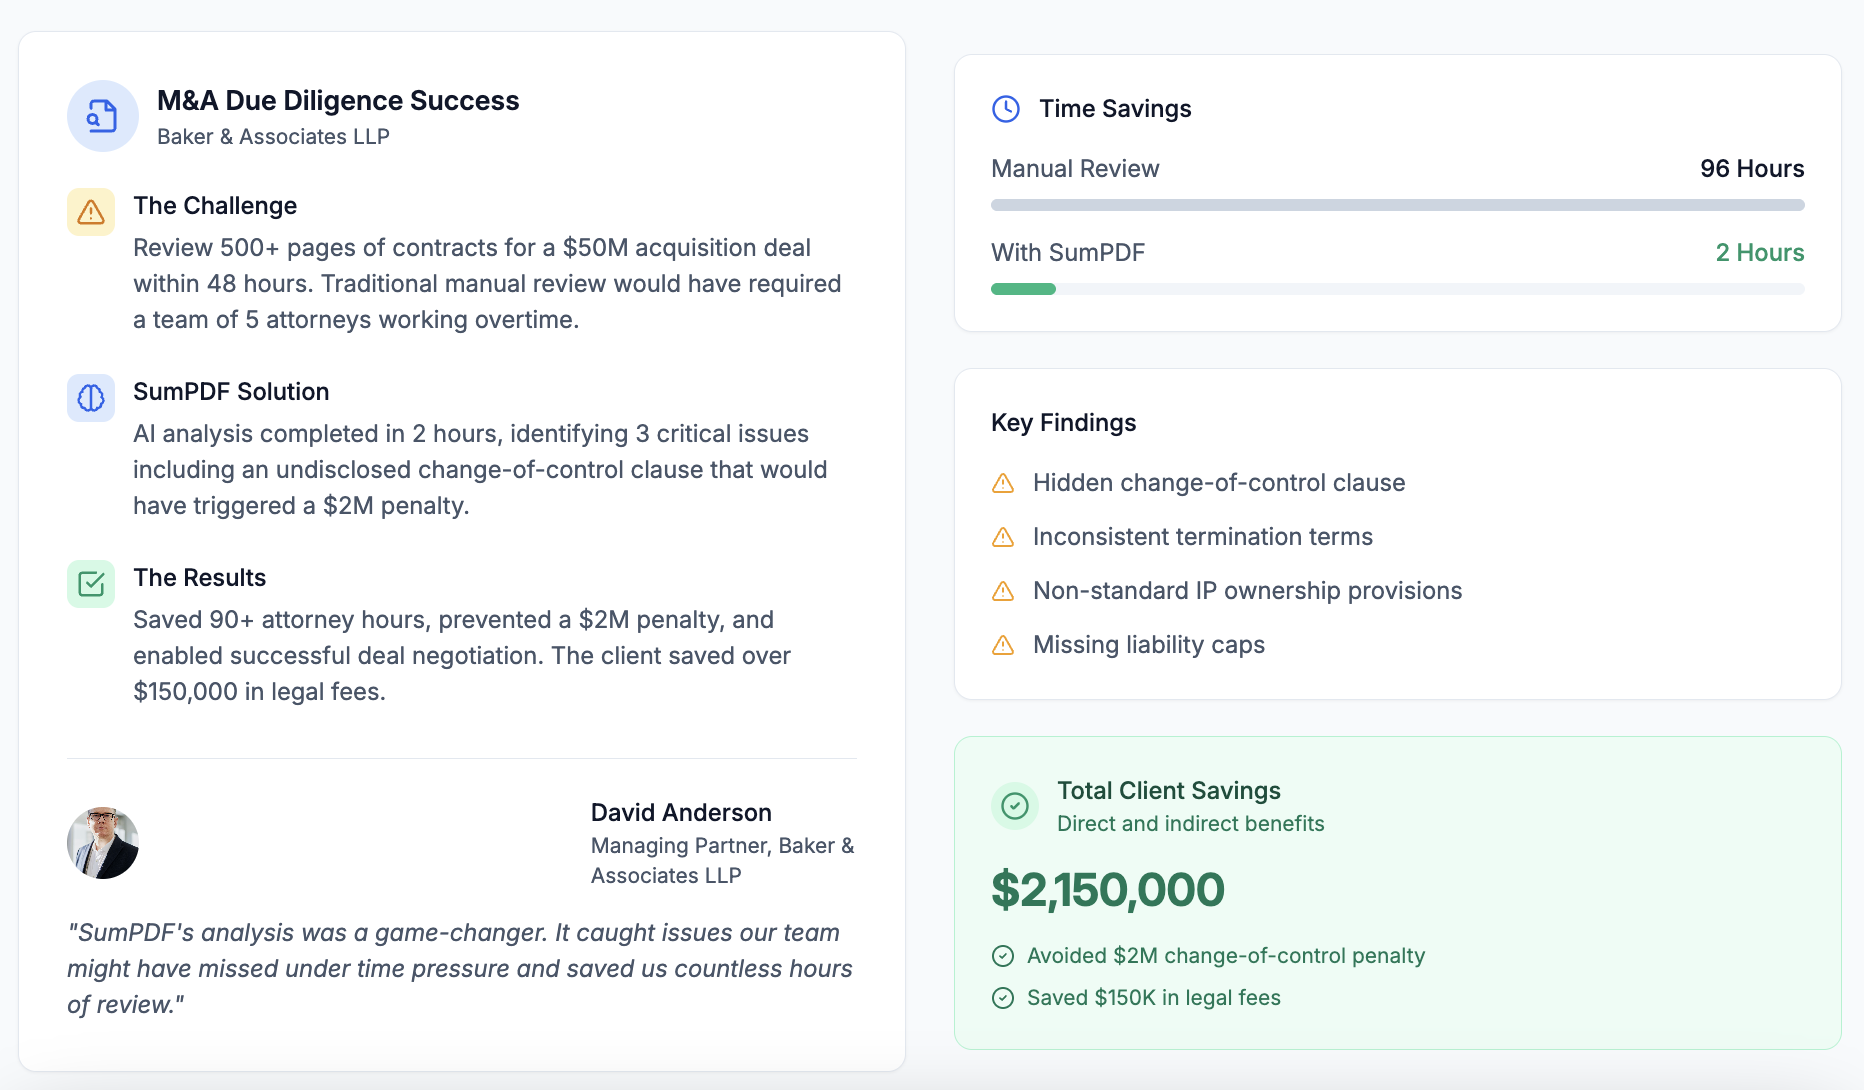Click the SumPDF's analysis was a game-changer quote
The height and width of the screenshot is (1090, 1864).
point(460,969)
